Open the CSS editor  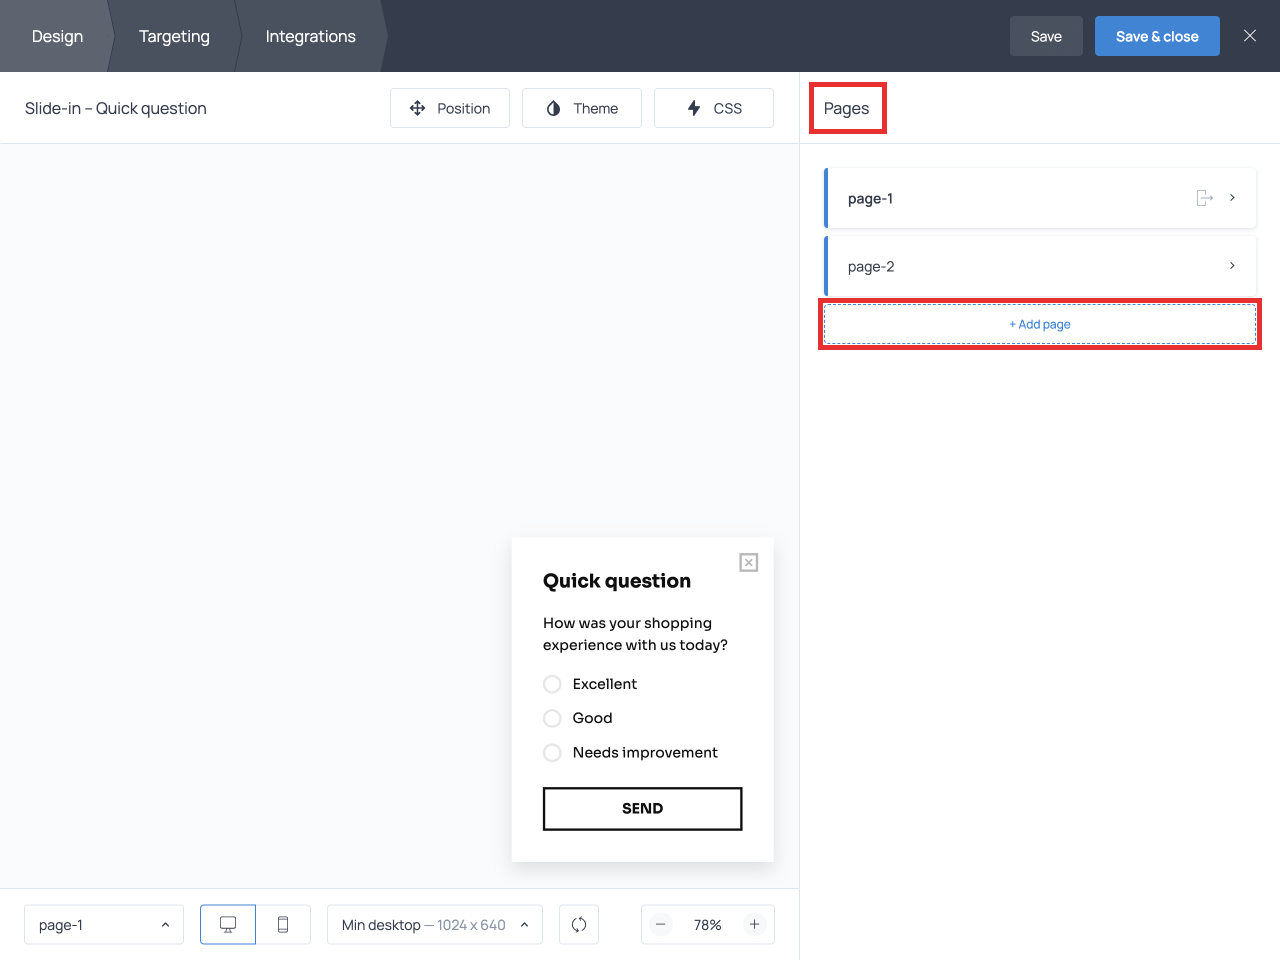pyautogui.click(x=714, y=108)
